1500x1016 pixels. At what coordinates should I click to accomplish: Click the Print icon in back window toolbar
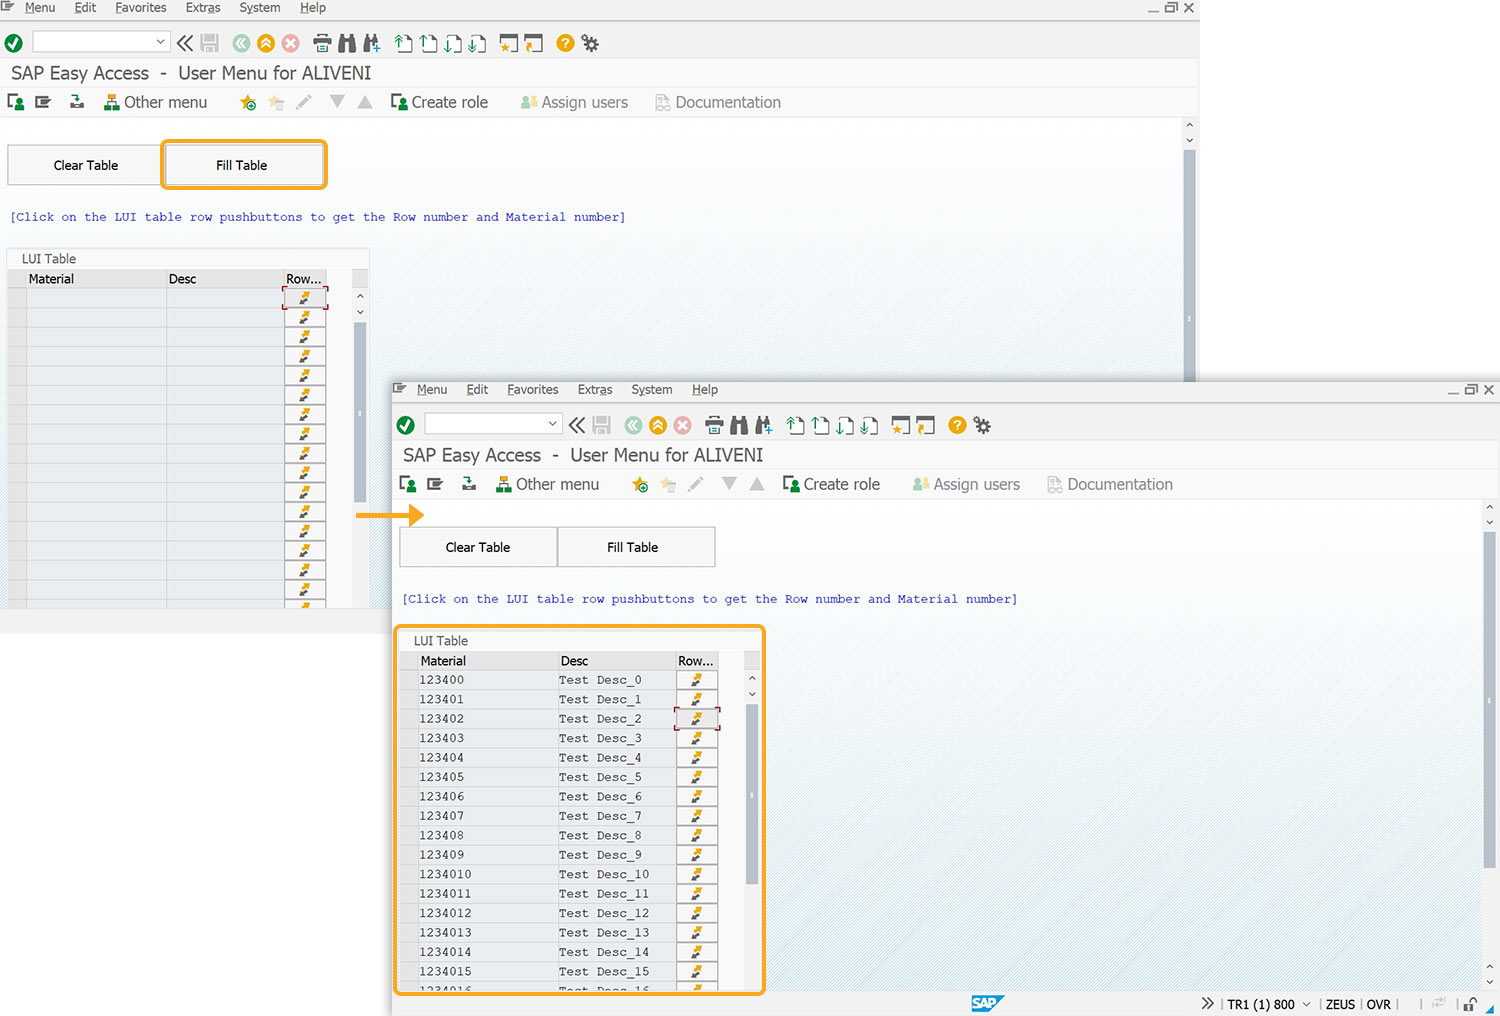tap(322, 43)
